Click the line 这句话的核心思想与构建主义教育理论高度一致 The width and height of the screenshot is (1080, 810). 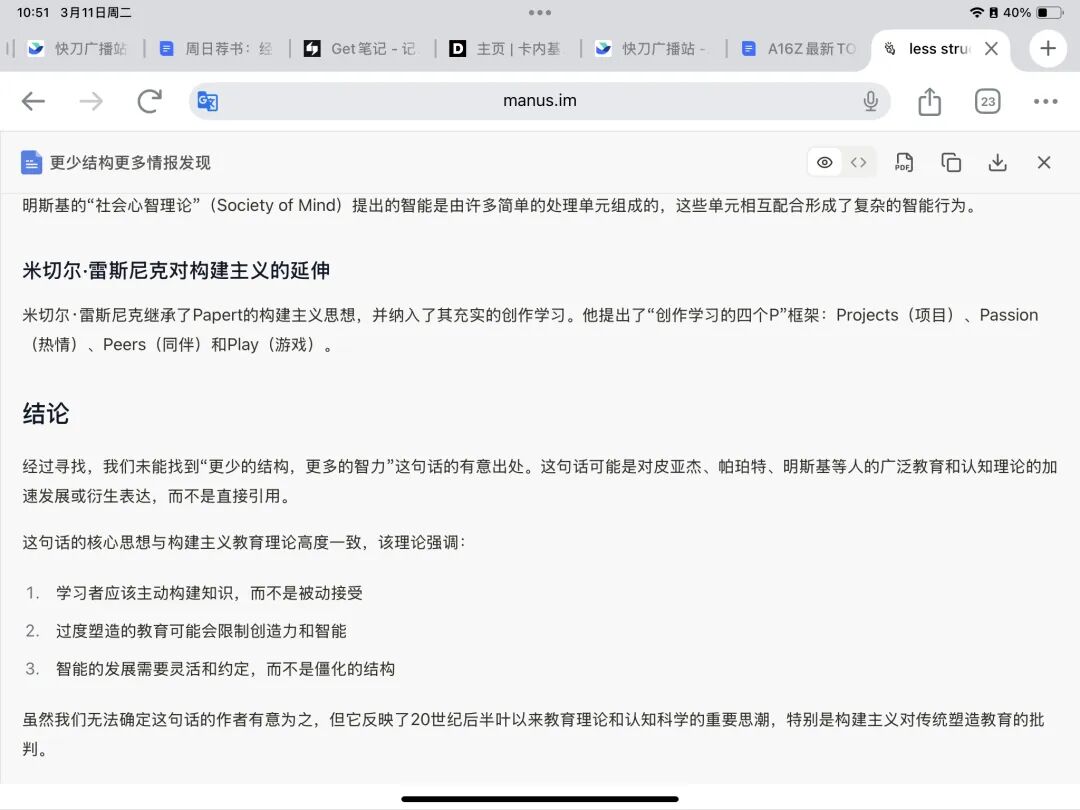pos(244,543)
